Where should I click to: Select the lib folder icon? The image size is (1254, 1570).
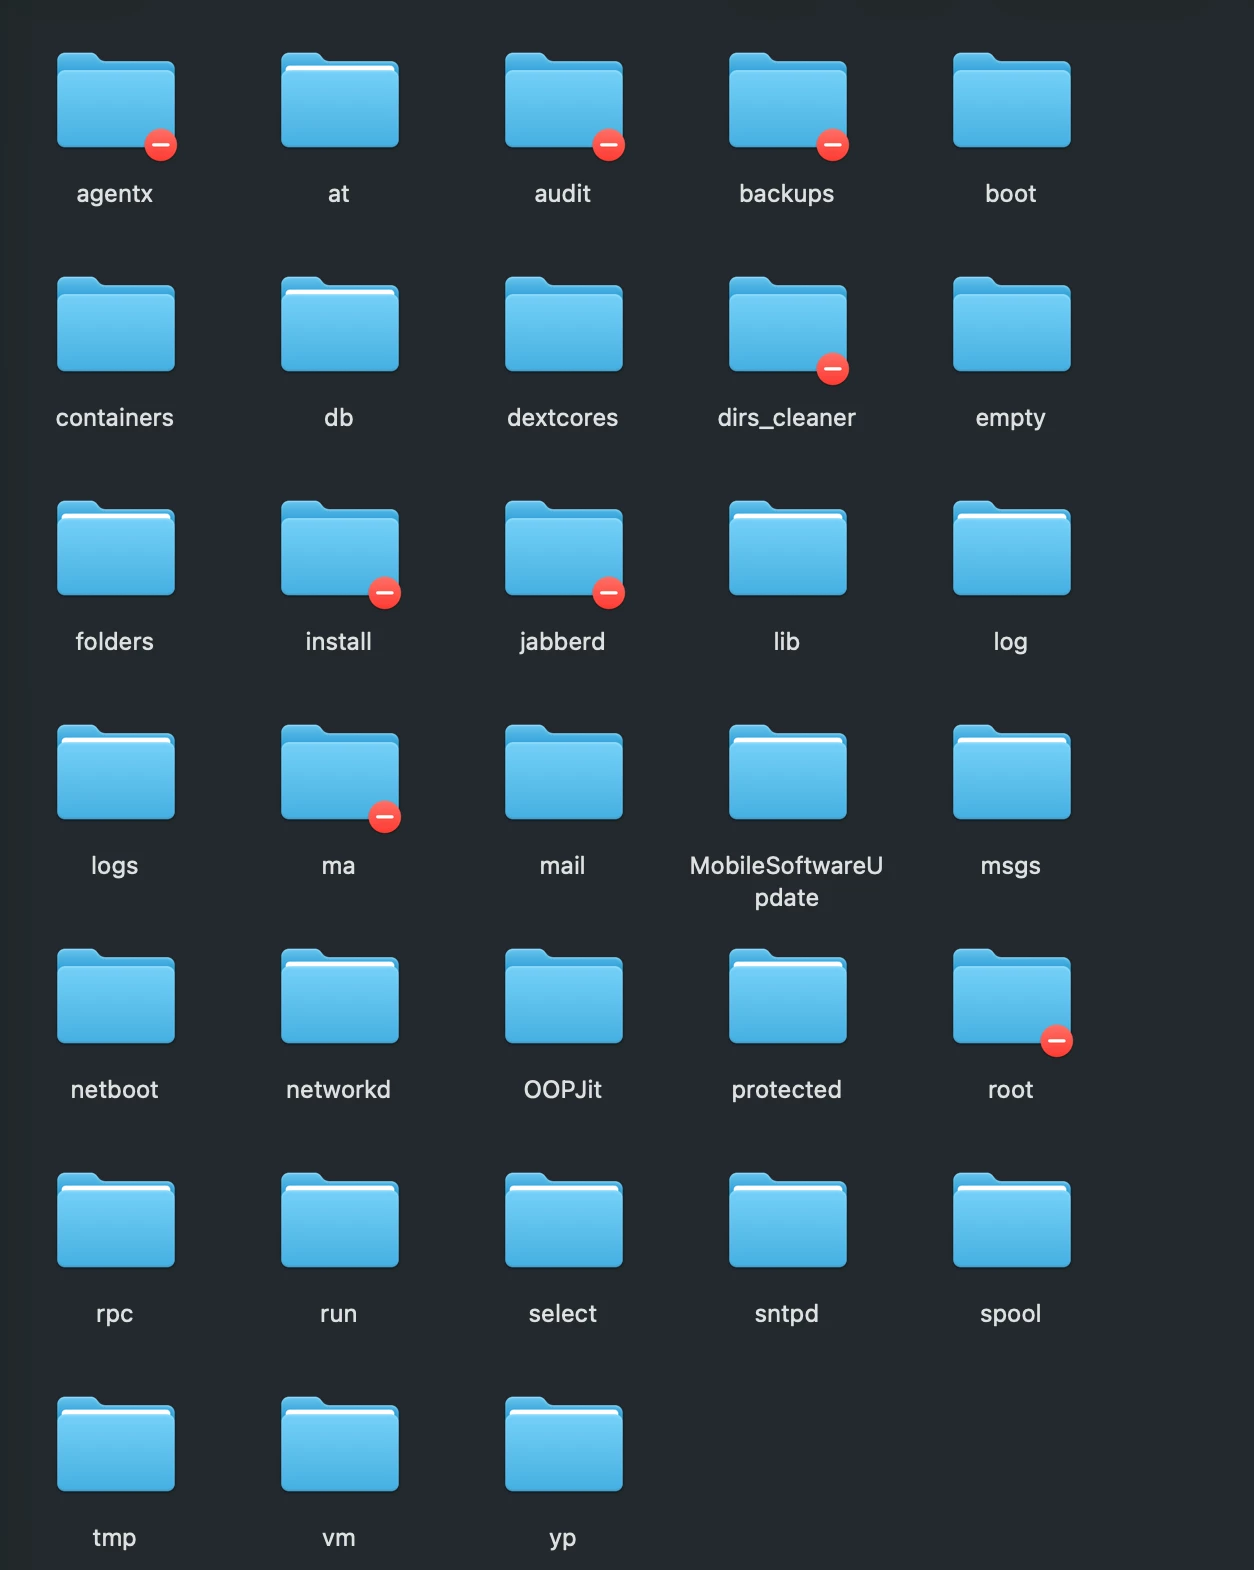[x=788, y=548]
